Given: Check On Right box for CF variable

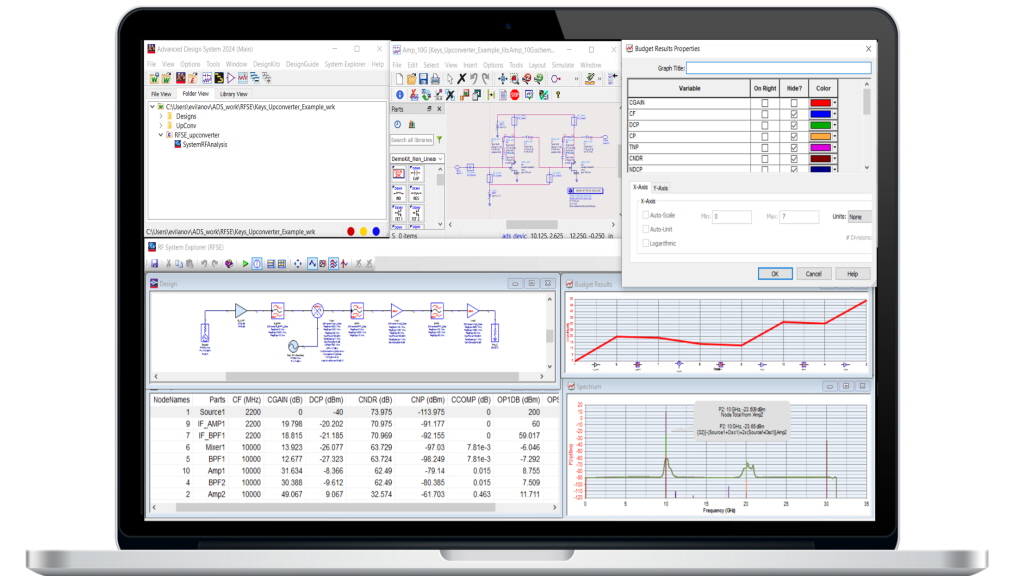Looking at the screenshot, I should [765, 113].
